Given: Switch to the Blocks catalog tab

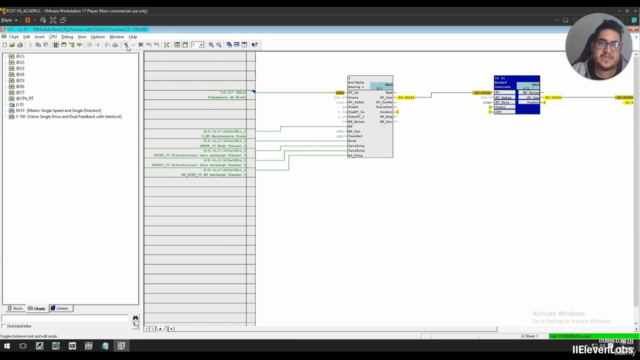Looking at the screenshot, I should (15, 308).
